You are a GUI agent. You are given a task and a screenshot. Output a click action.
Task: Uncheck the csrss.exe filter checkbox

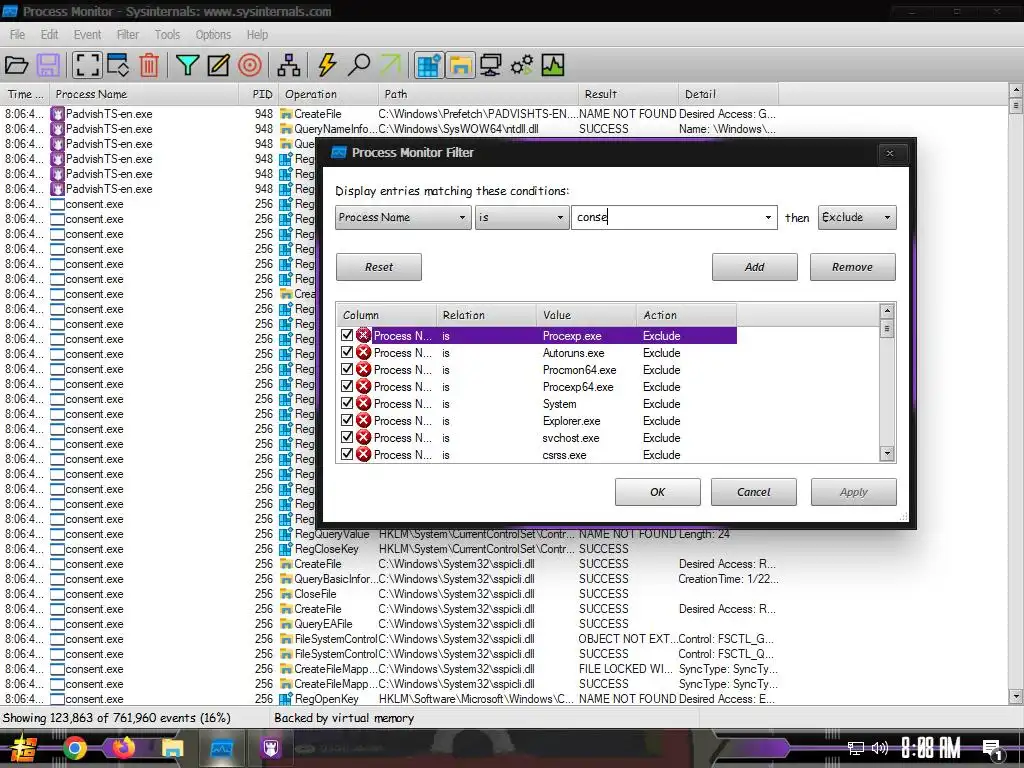coord(347,454)
